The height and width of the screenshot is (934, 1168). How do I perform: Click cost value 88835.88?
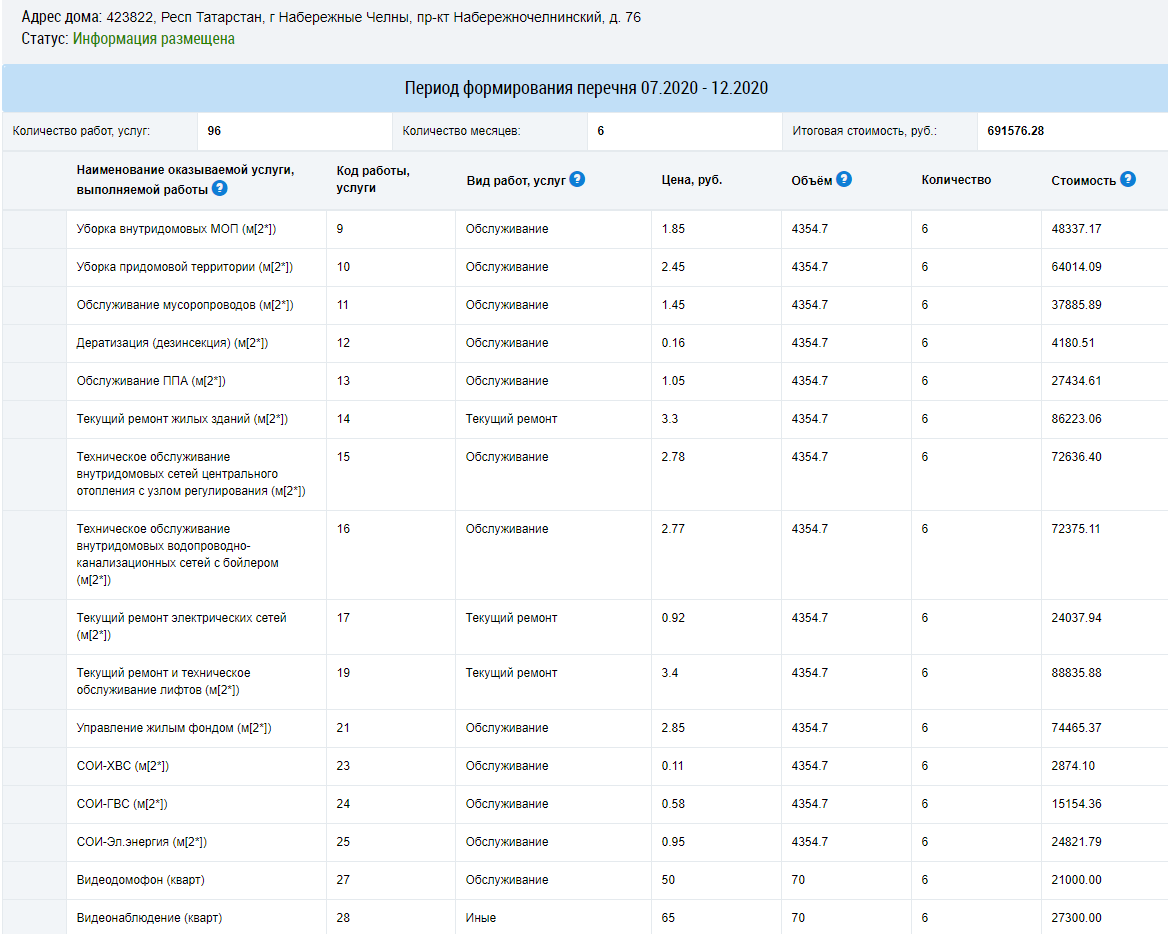[1076, 673]
